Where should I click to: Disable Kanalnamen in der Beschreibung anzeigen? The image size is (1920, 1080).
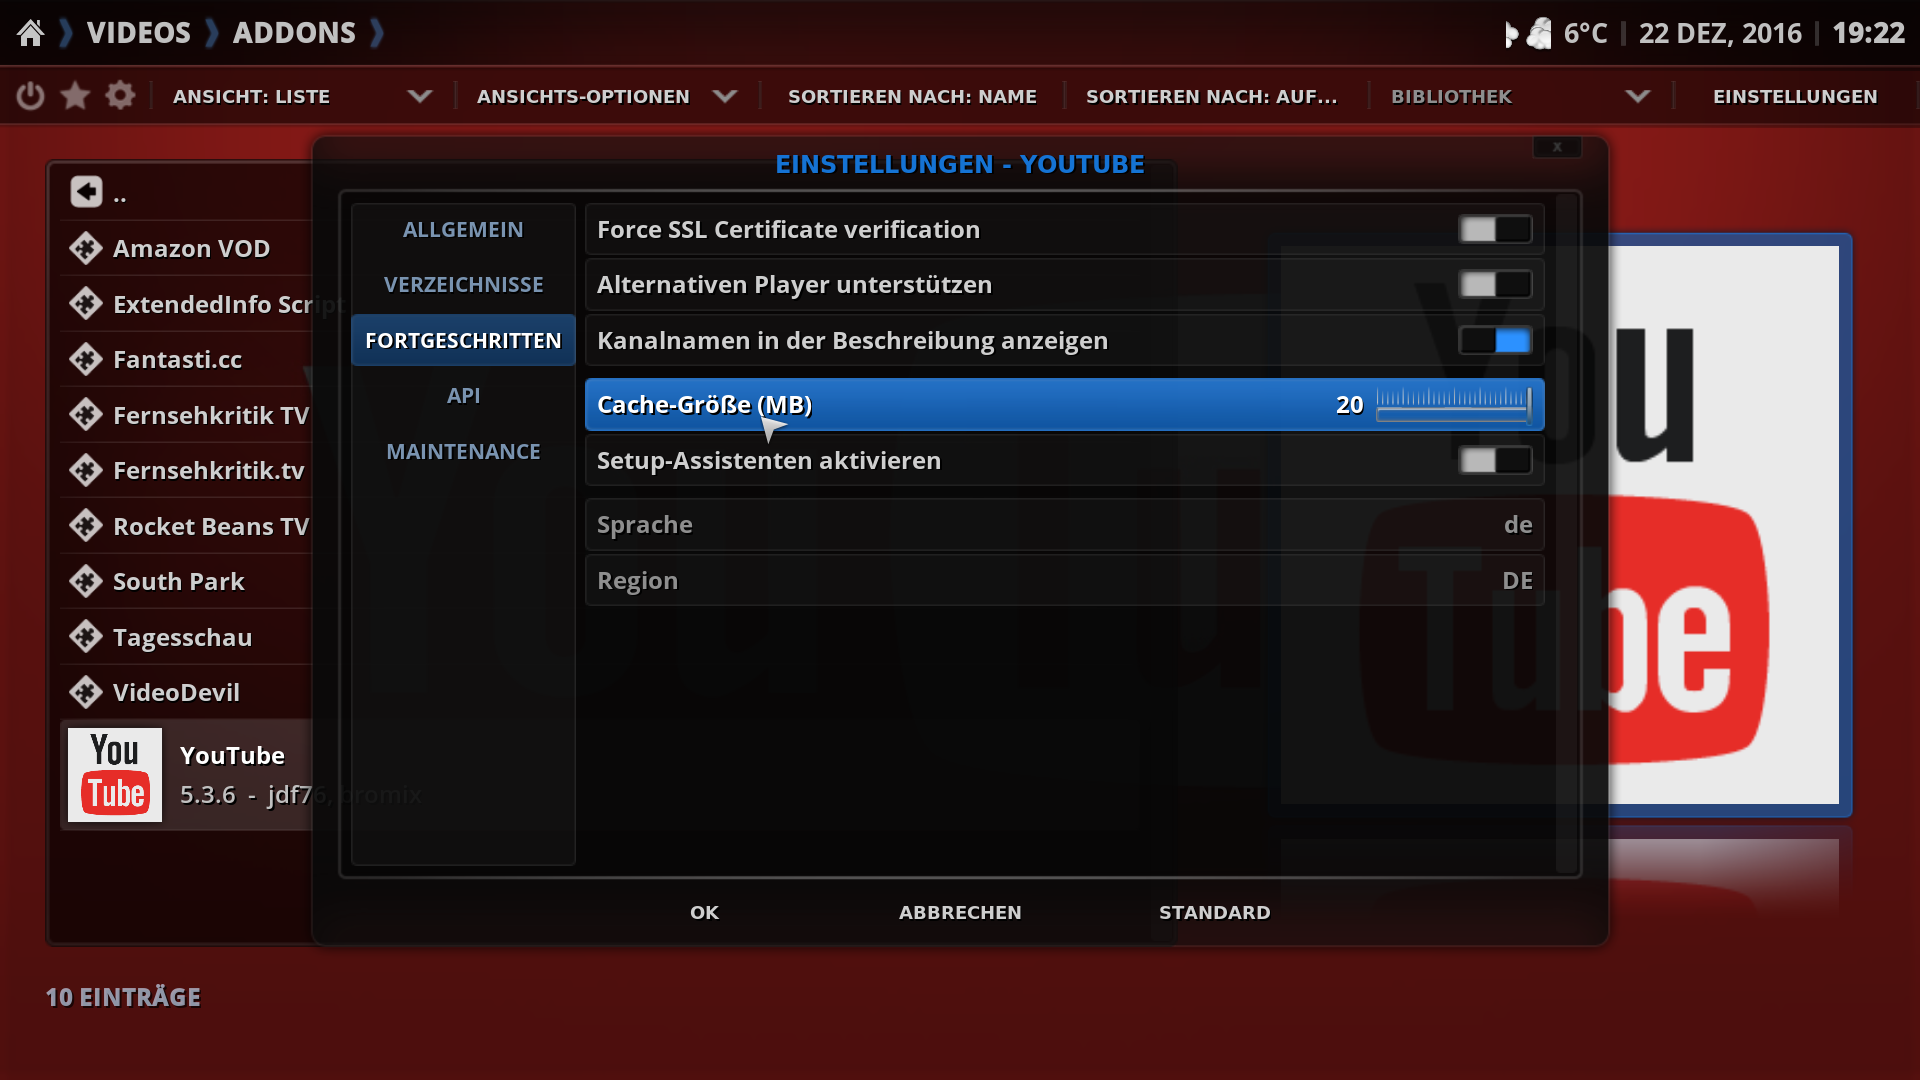(x=1495, y=341)
